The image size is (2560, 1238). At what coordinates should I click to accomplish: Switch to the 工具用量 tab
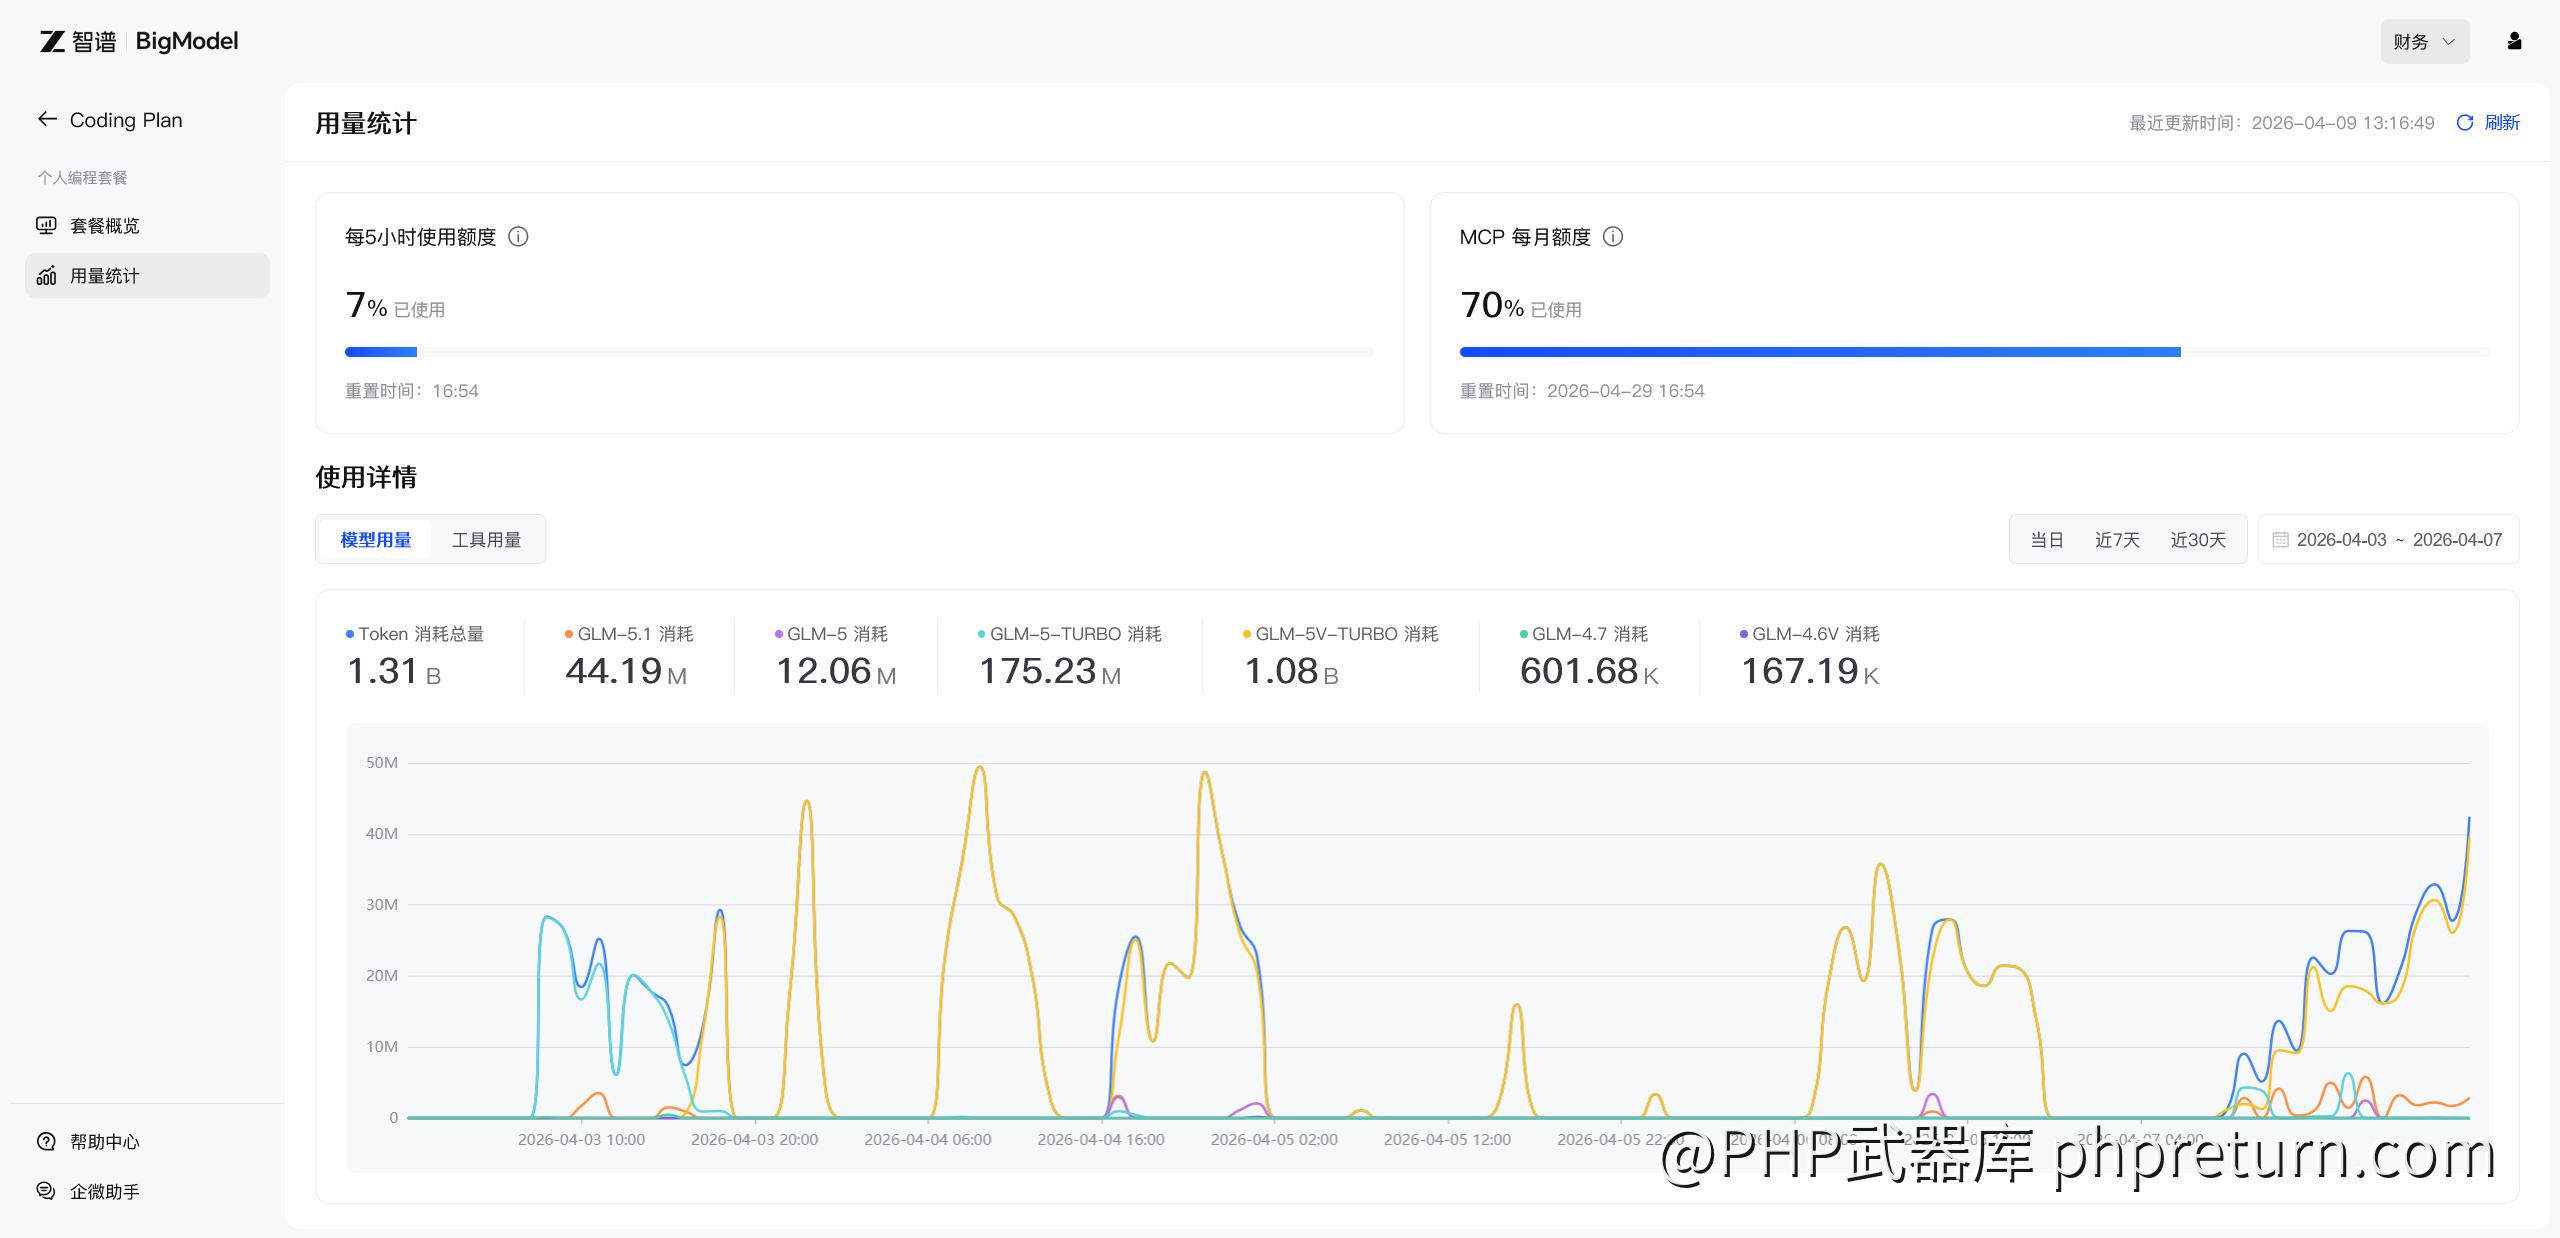(486, 540)
